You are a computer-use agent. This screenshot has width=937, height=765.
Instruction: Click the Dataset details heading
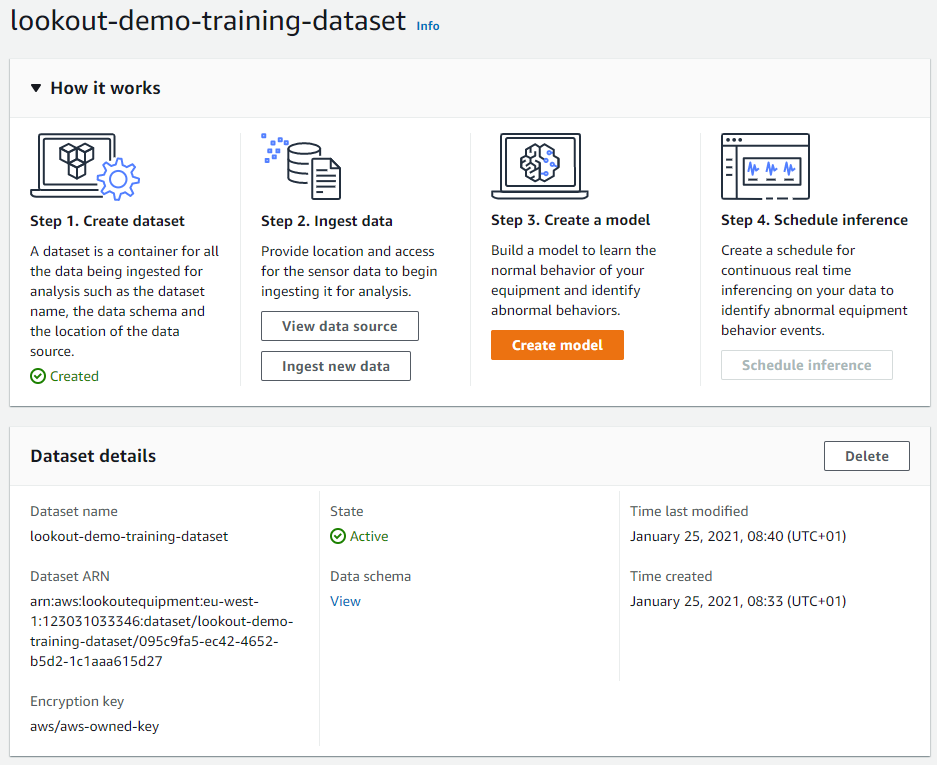[x=93, y=456]
